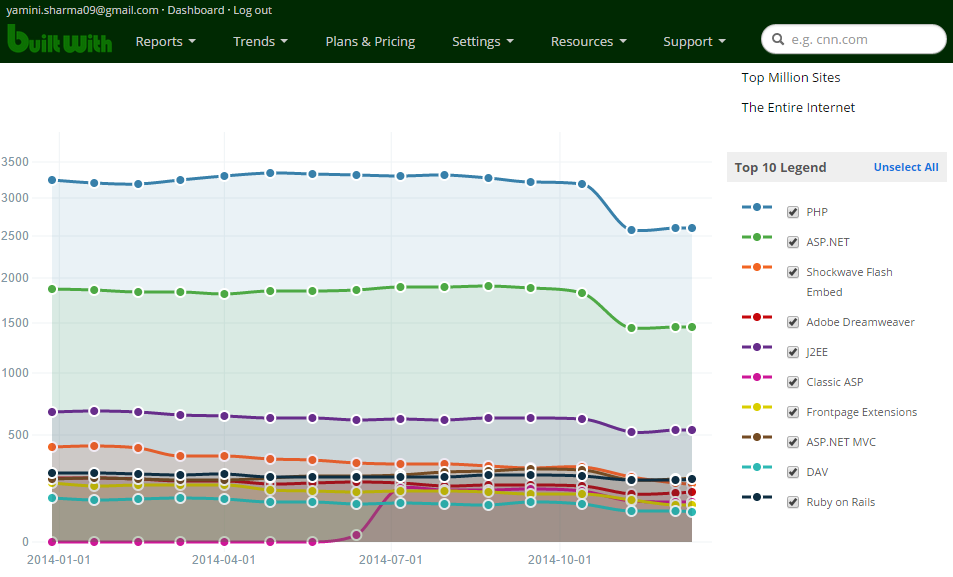Disable the J2EE series checkbox
Image resolution: width=953 pixels, height=577 pixels.
coord(793,352)
